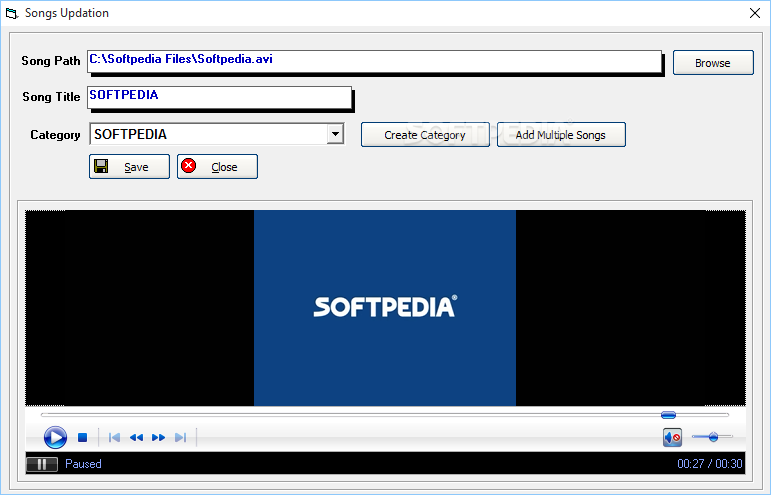This screenshot has width=771, height=495.
Task: Stop playback with the square stop button
Action: pos(83,437)
